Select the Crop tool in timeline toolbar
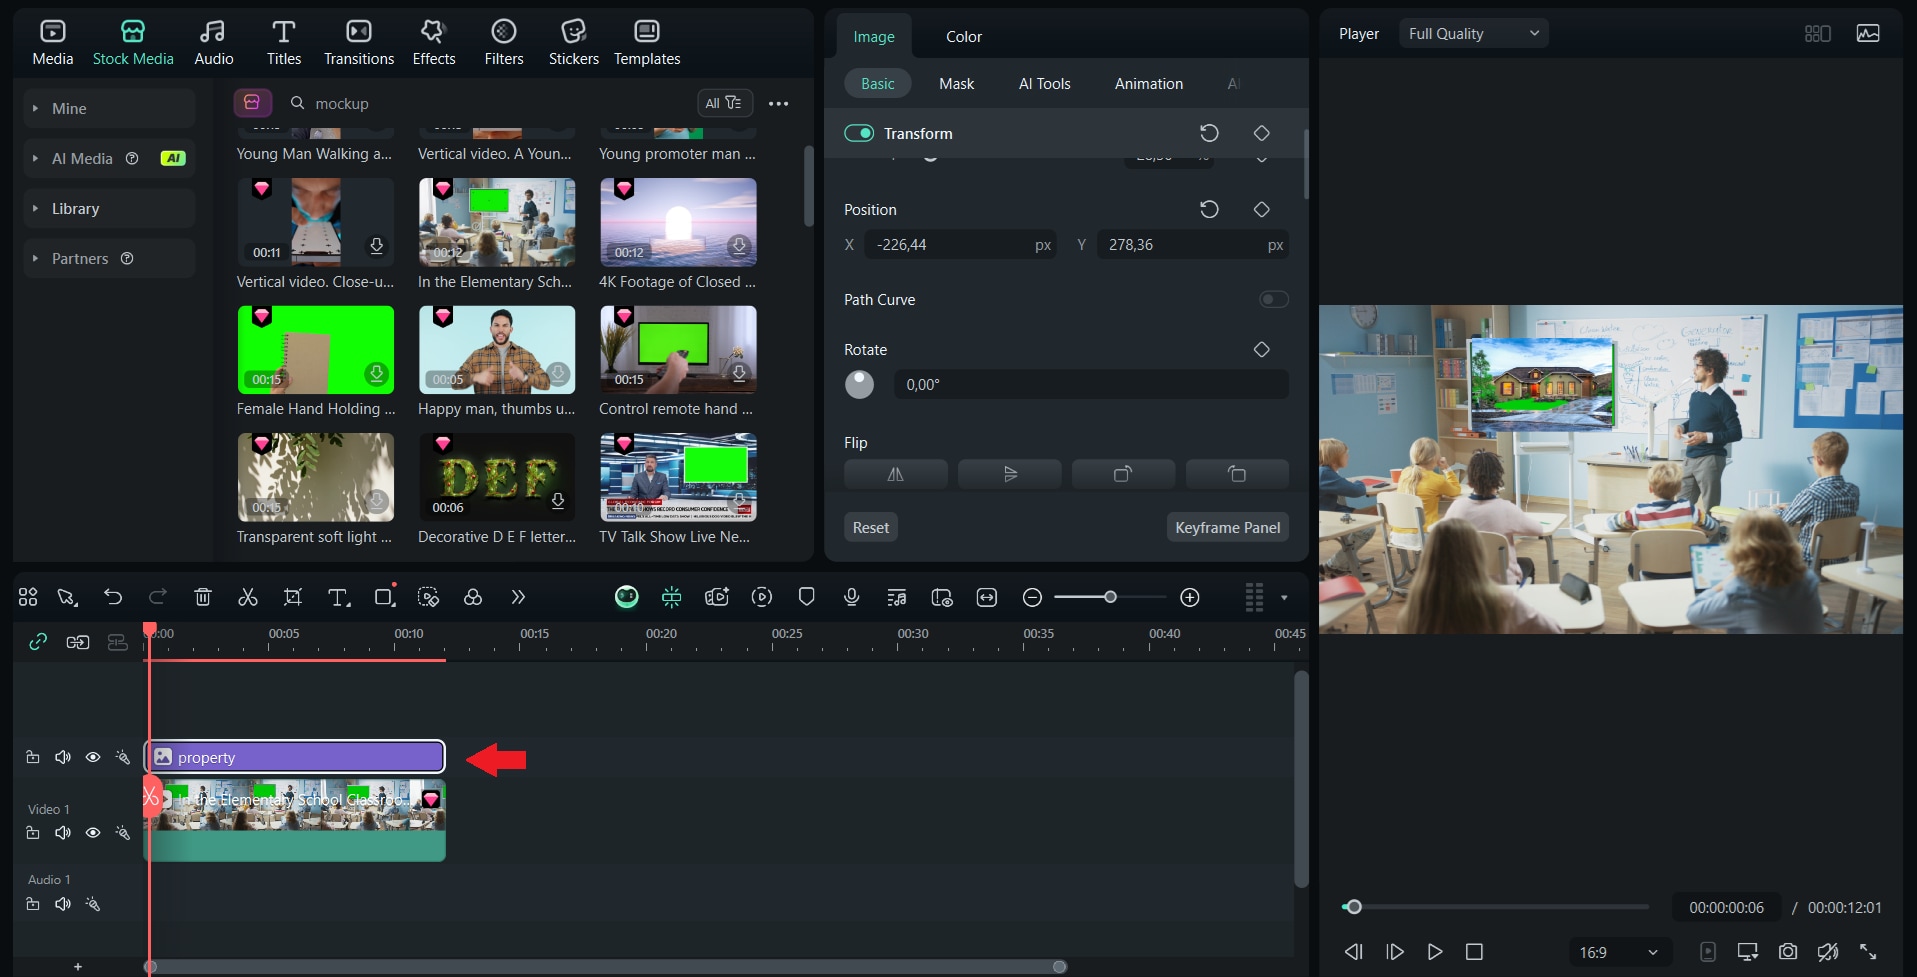 [293, 597]
